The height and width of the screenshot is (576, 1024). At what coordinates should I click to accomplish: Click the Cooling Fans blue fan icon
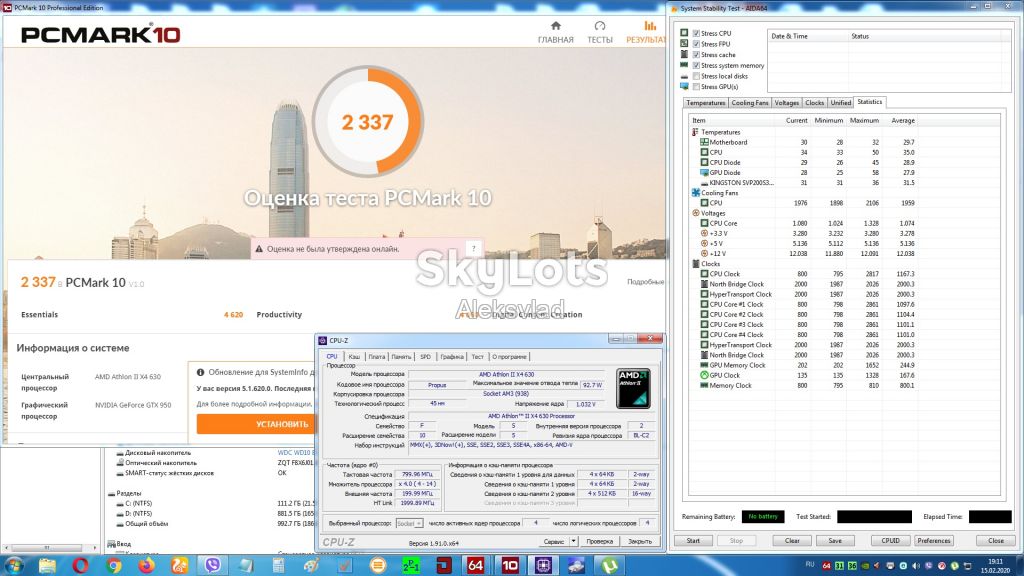pyautogui.click(x=696, y=193)
